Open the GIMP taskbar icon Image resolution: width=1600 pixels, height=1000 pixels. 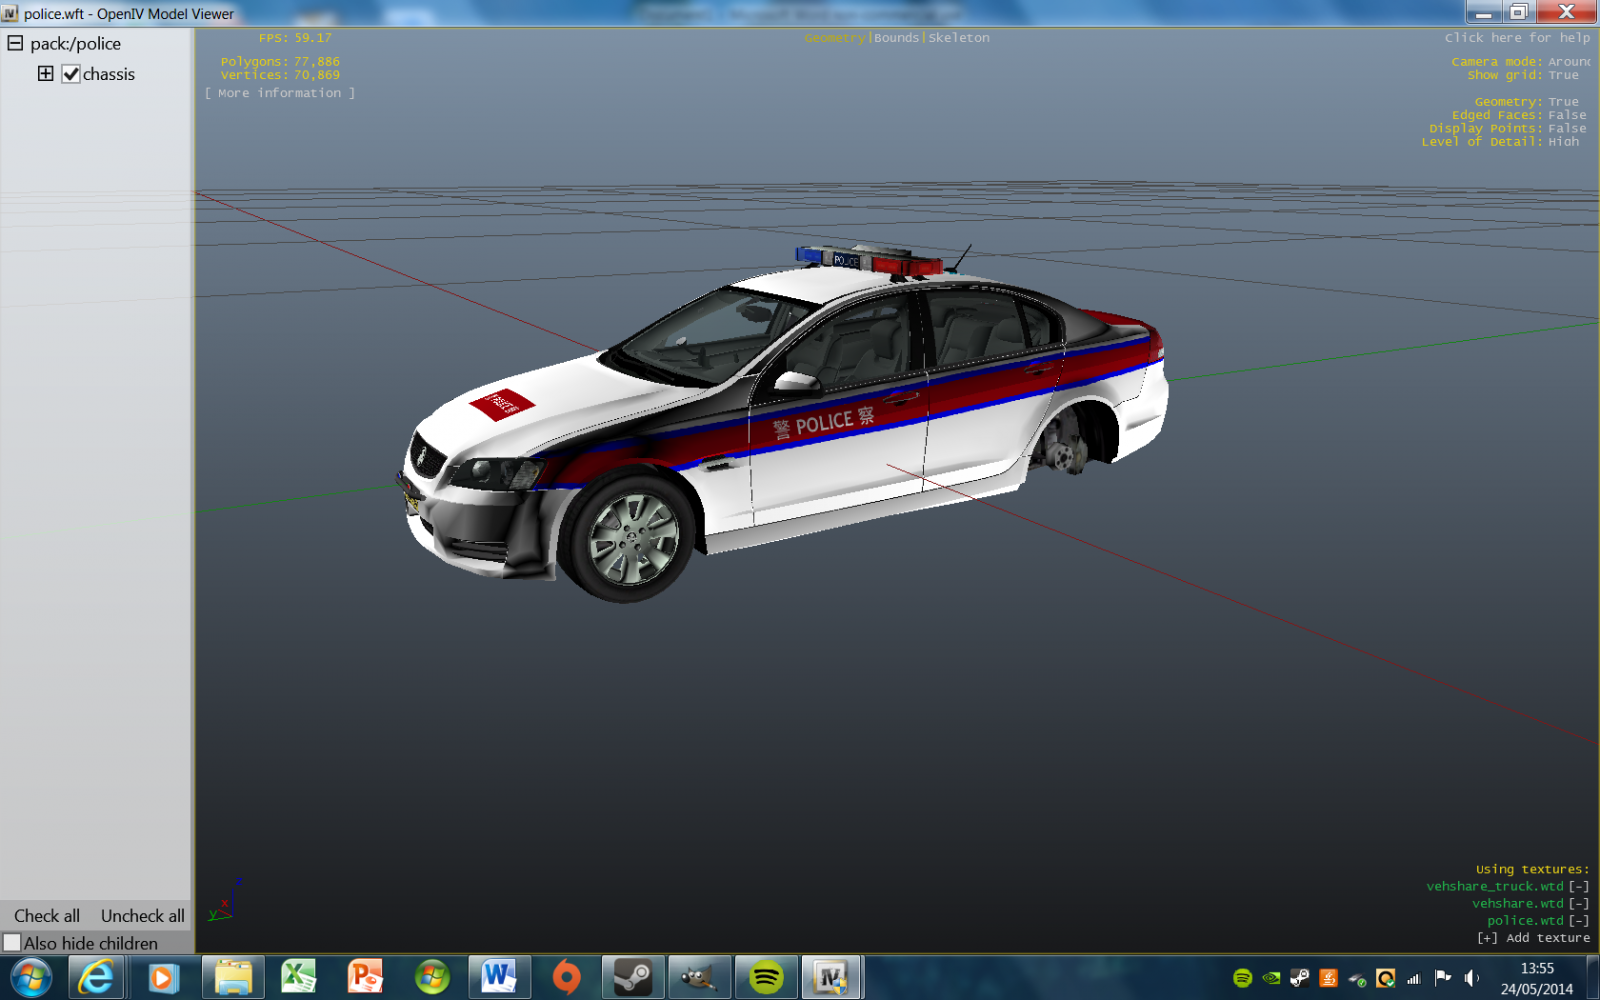coord(699,977)
